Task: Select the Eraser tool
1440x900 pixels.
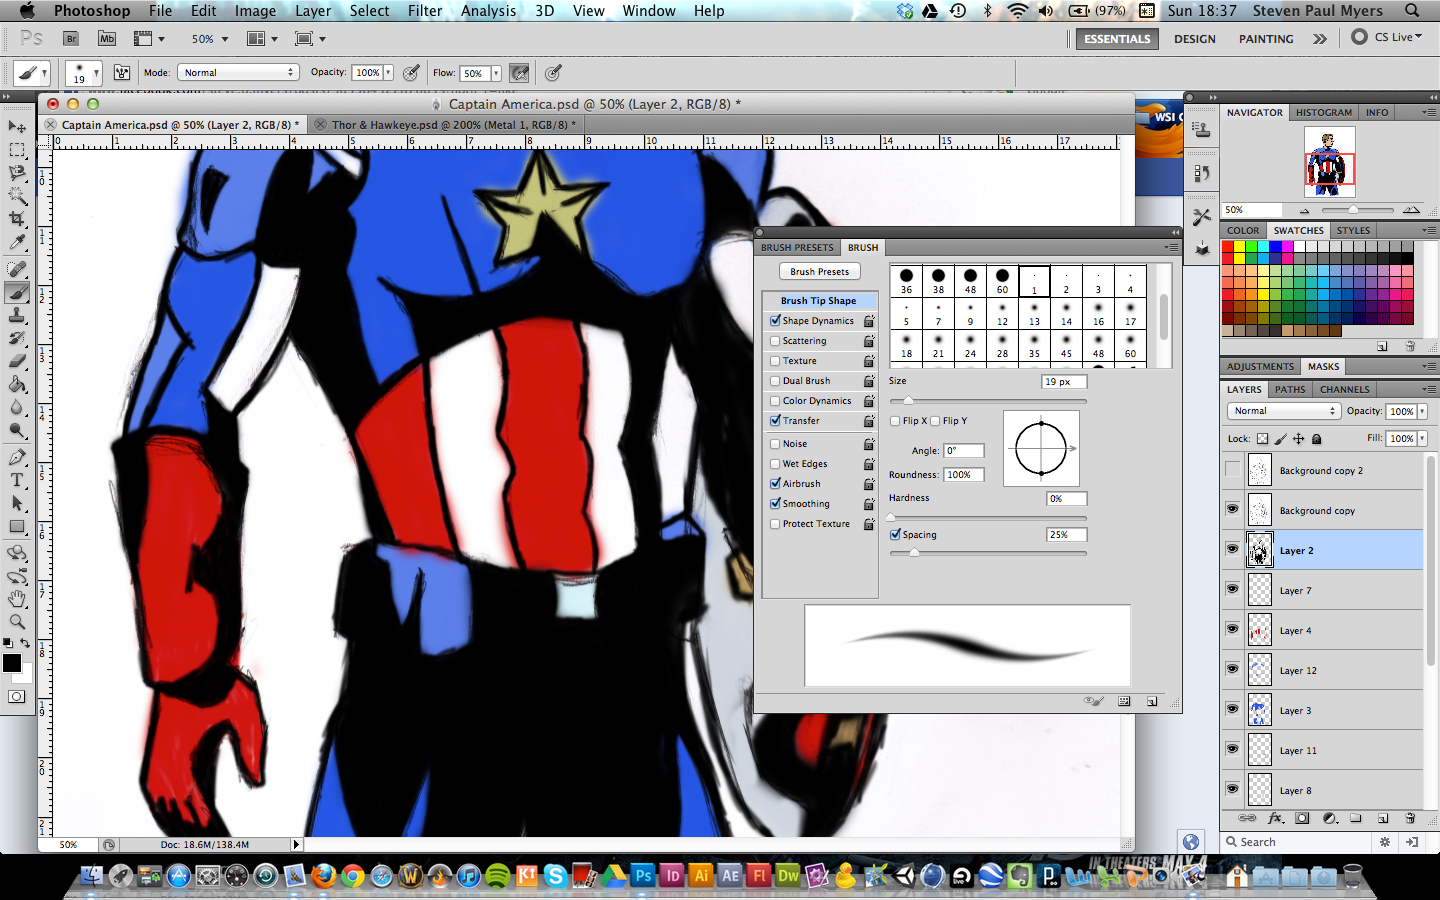Action: click(x=17, y=361)
